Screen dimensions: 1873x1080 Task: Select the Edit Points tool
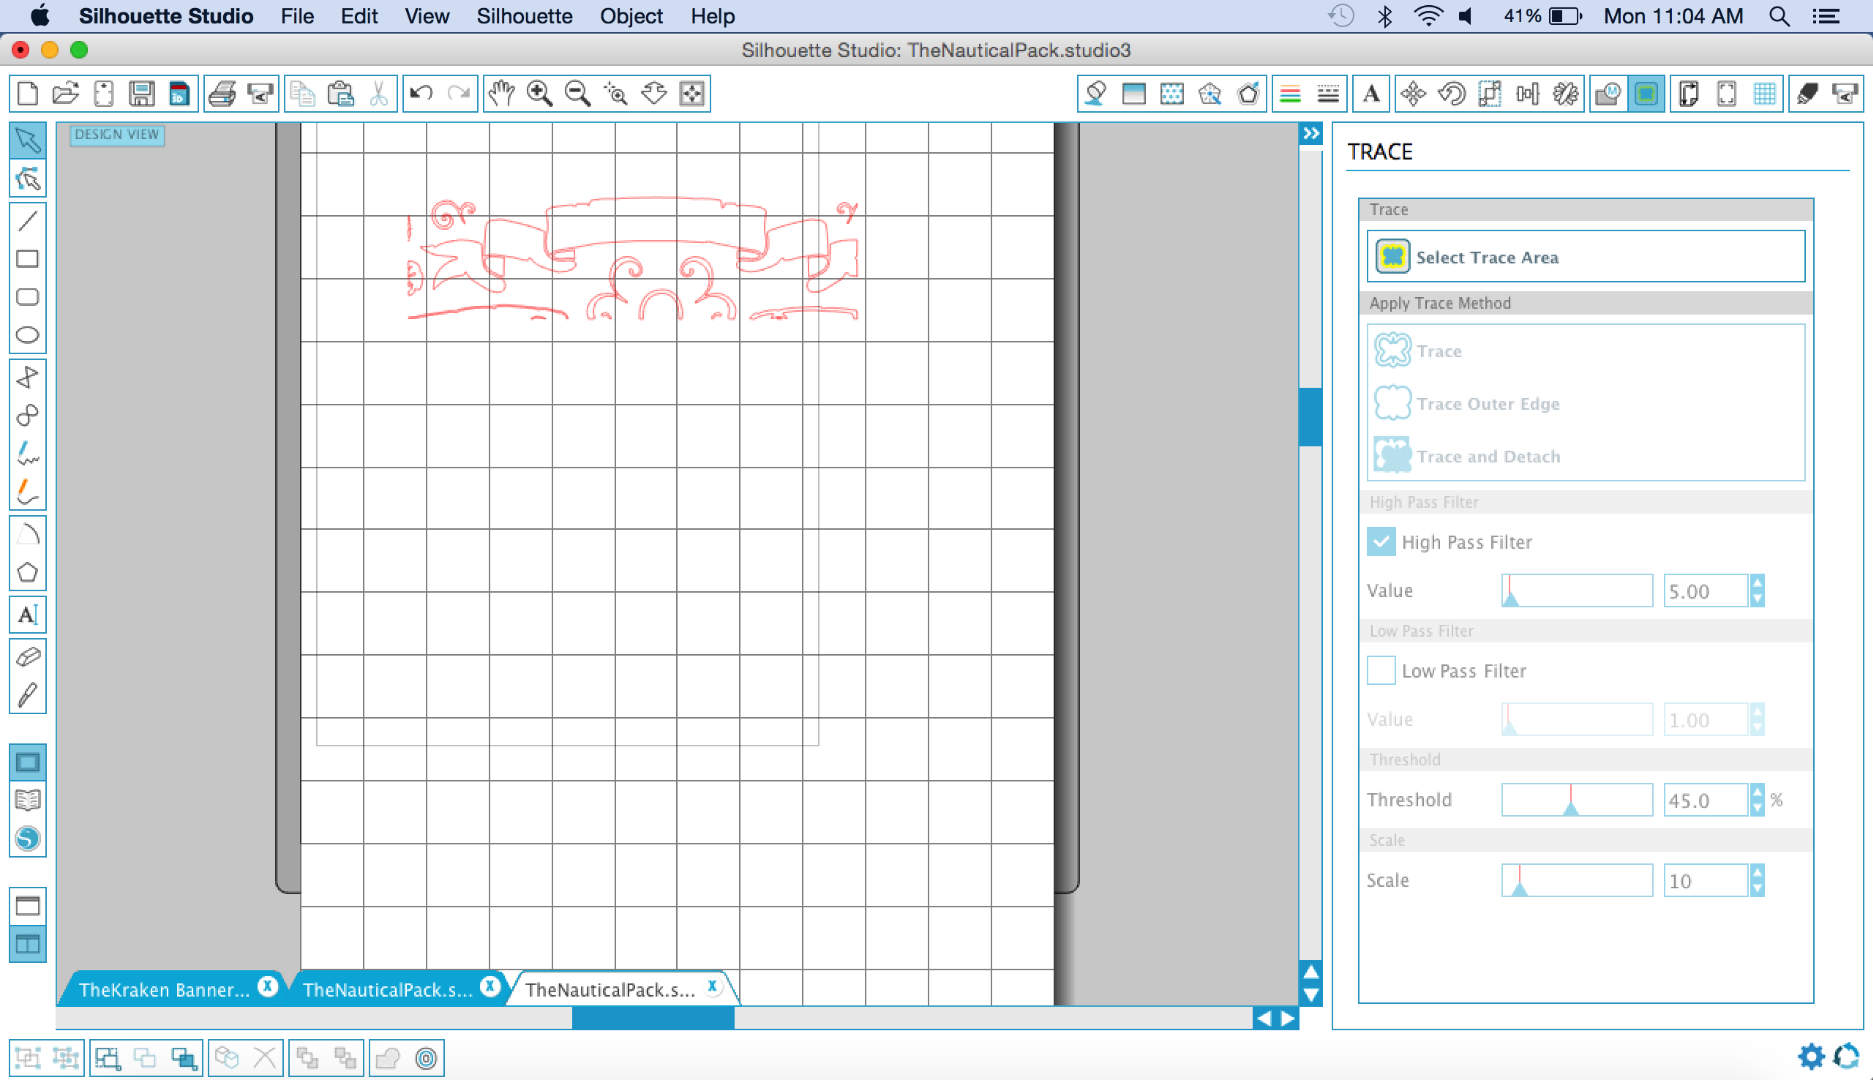pos(28,180)
